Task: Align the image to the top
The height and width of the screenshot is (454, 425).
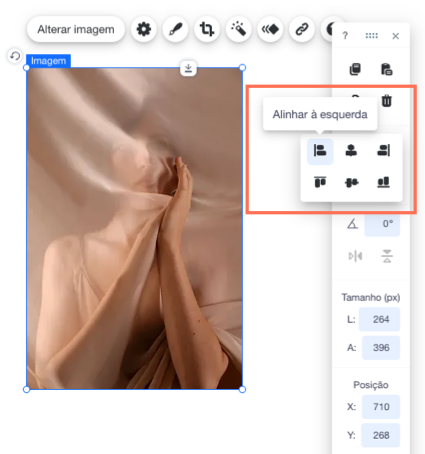Action: (x=320, y=182)
